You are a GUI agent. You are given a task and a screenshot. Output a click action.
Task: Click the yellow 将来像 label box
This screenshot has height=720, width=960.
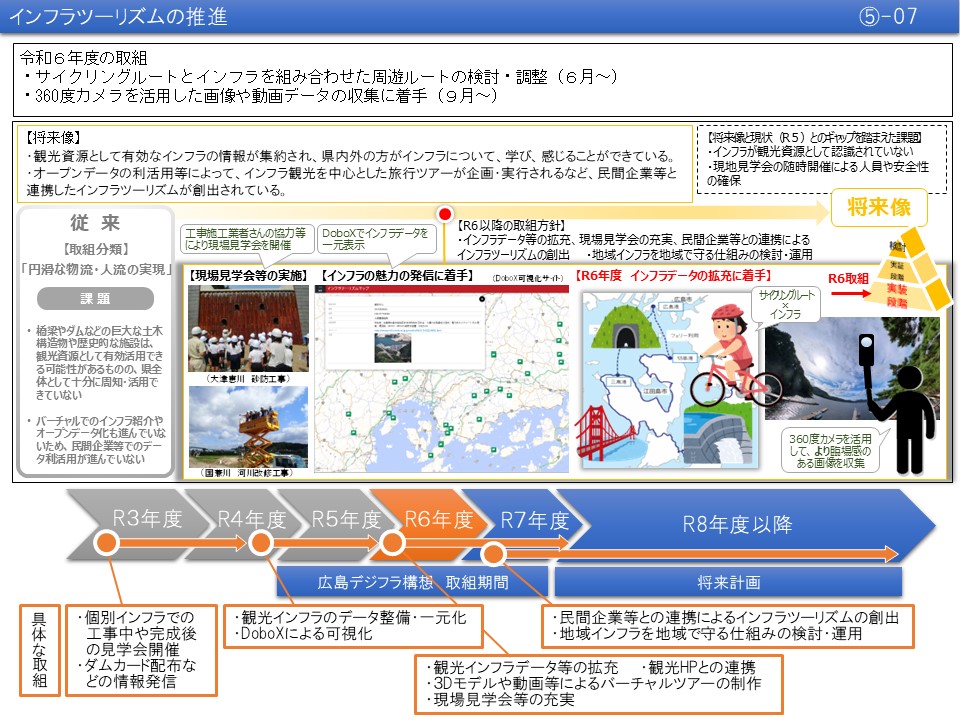[878, 208]
